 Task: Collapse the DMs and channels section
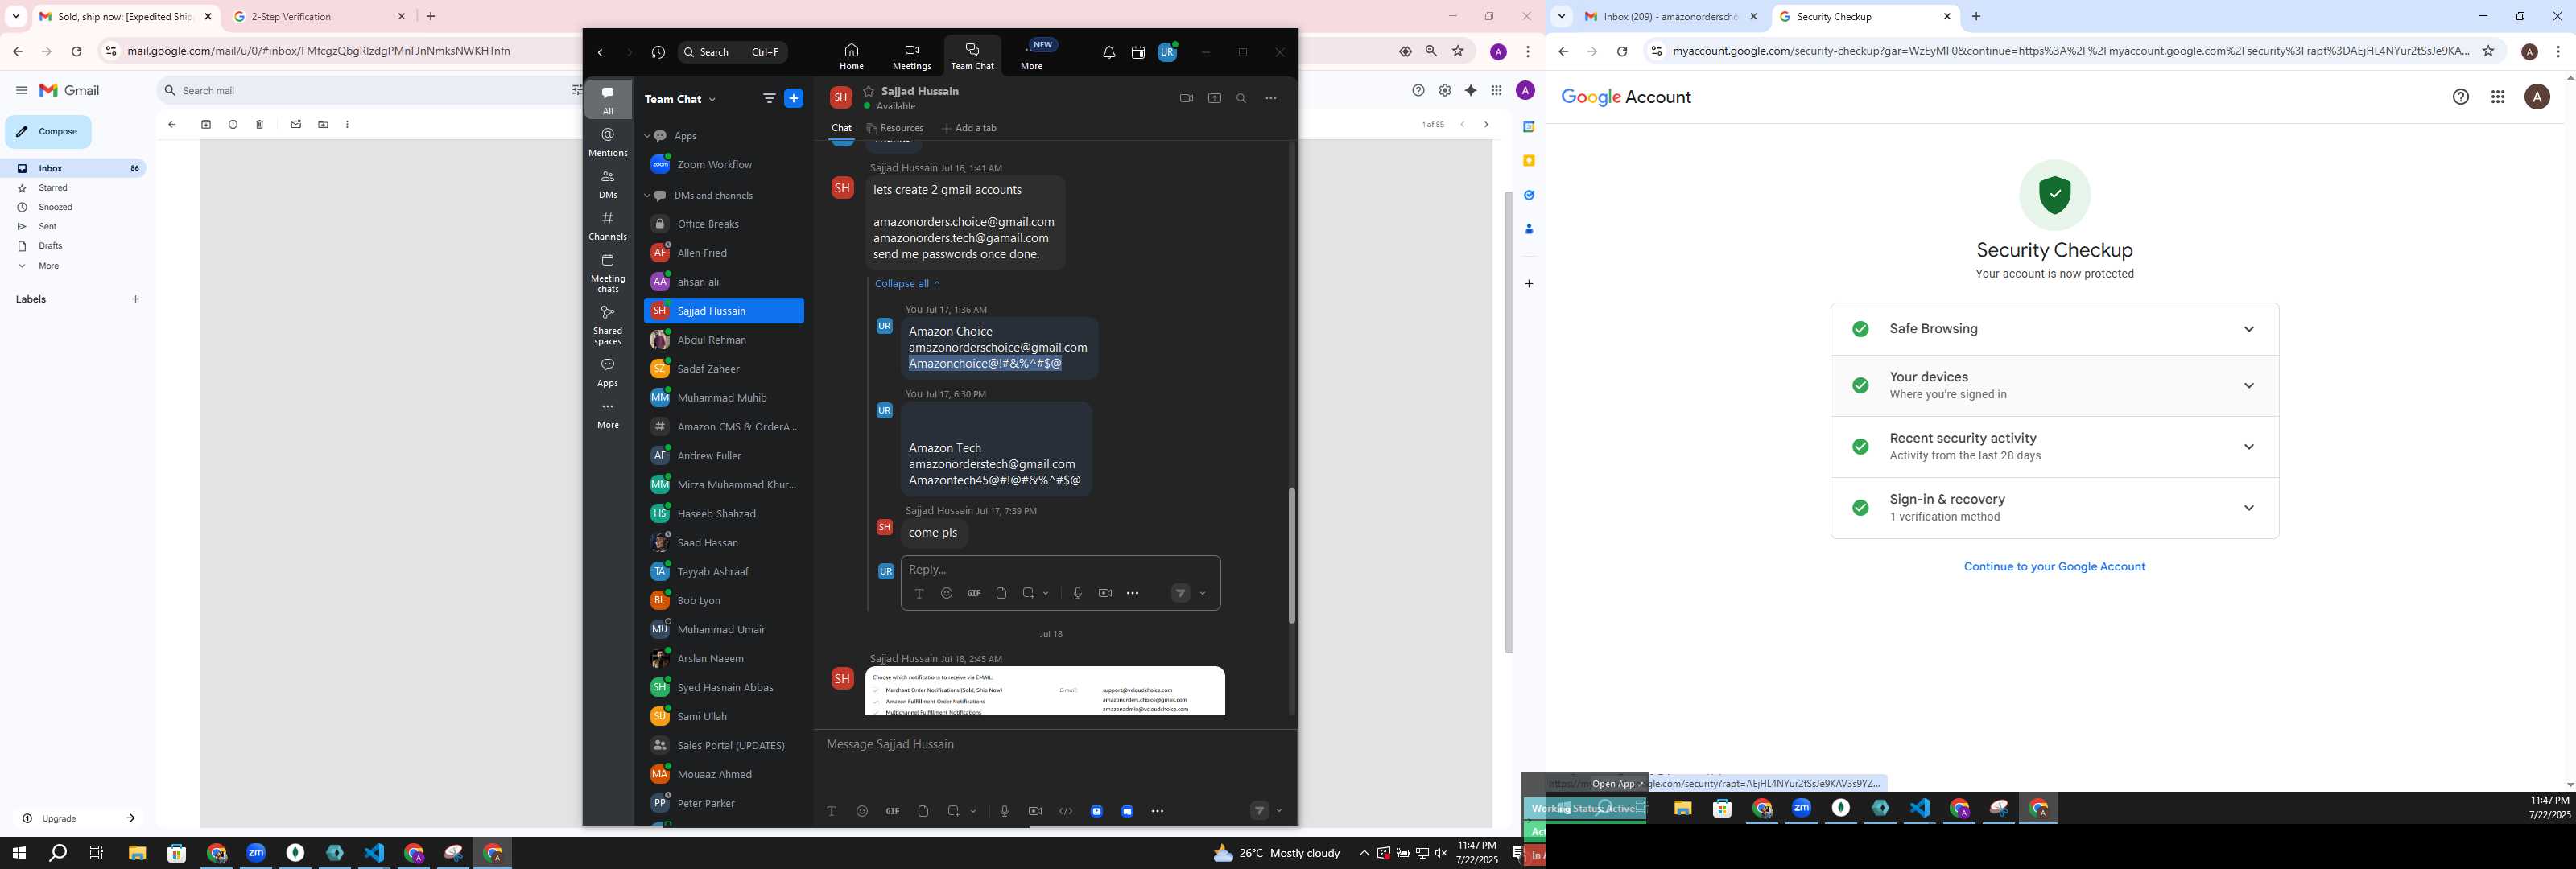[648, 196]
